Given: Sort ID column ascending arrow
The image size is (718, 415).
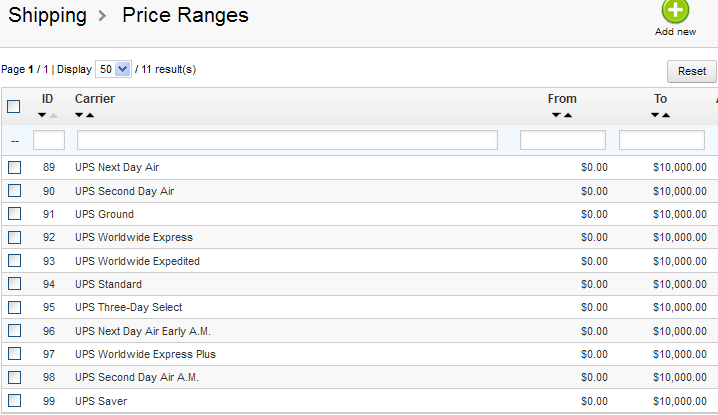Looking at the screenshot, I should tap(53, 115).
